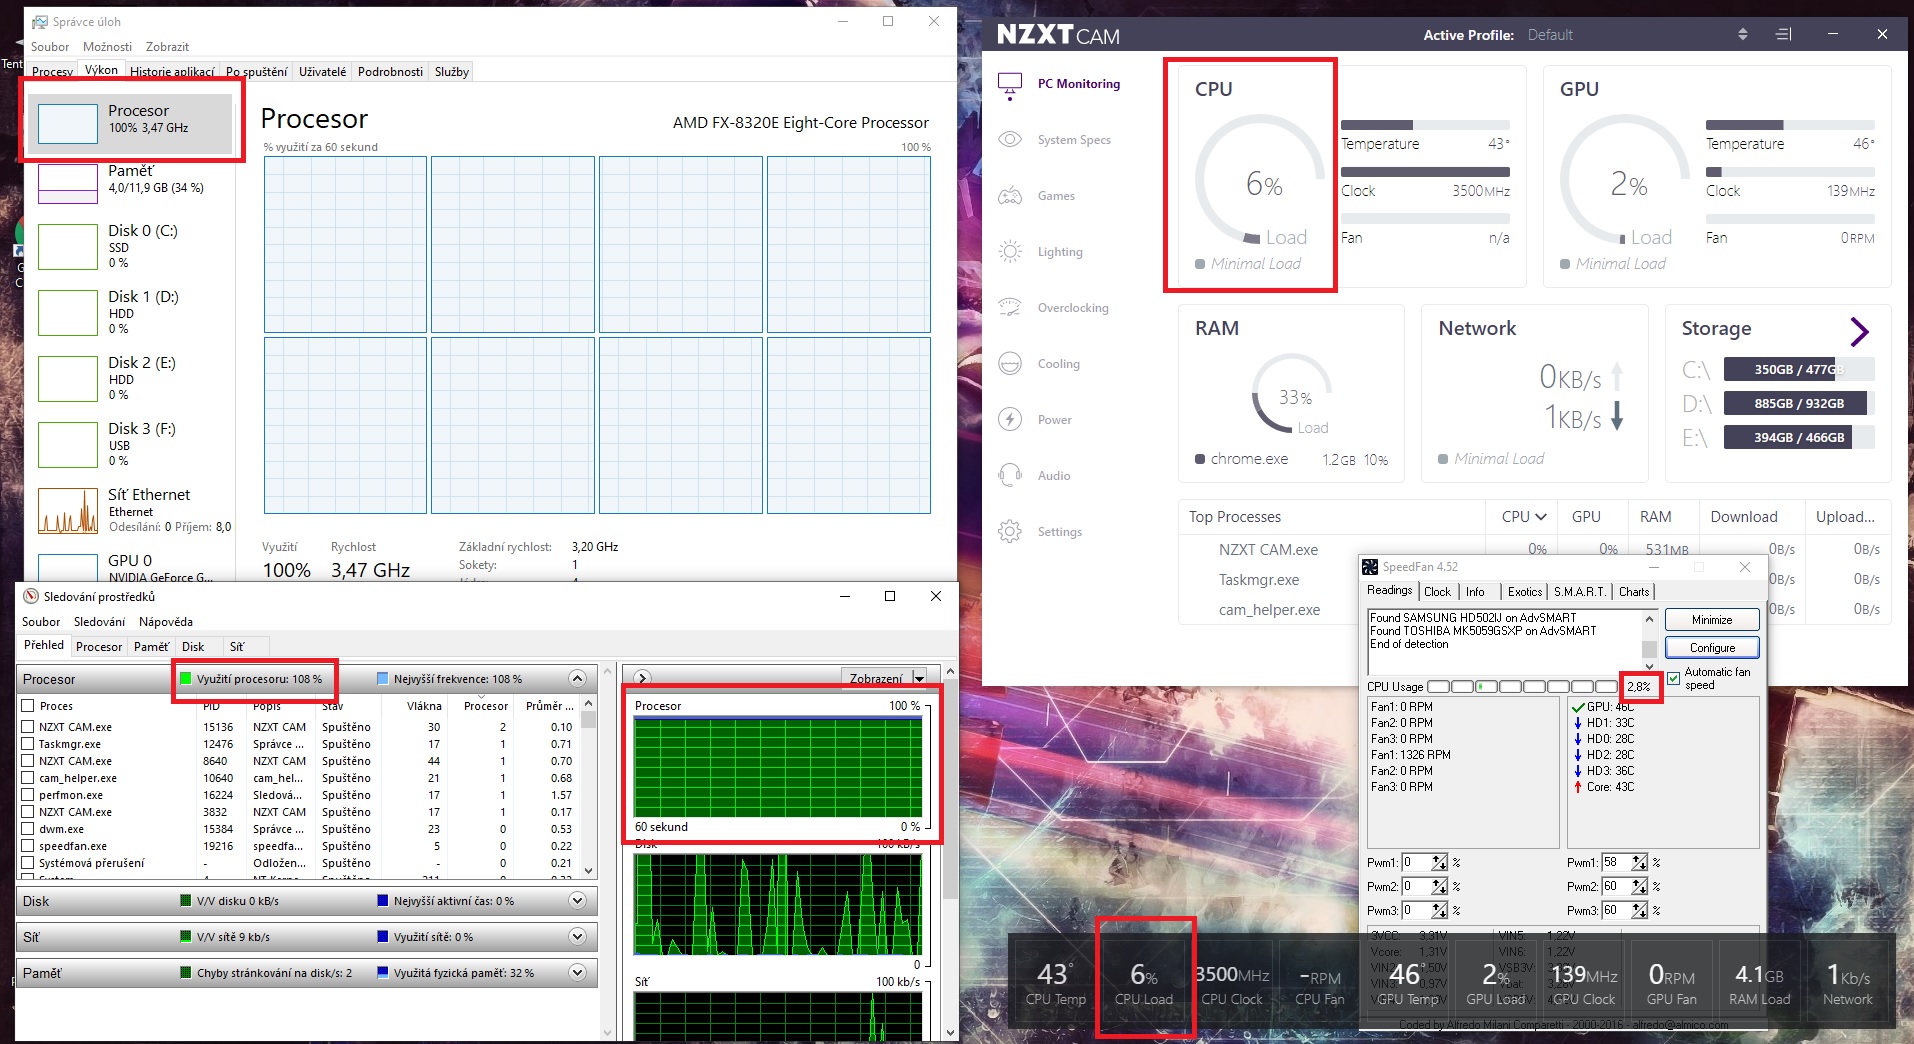Select Disk 3 (F:) thumbnail in Task Manager

pyautogui.click(x=68, y=445)
